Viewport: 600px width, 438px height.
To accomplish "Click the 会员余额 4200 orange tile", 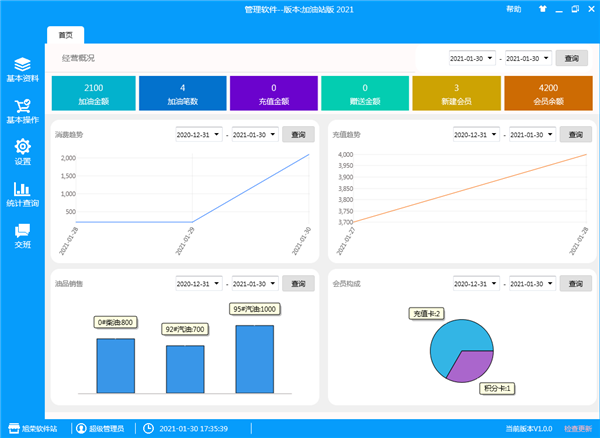I will point(549,94).
